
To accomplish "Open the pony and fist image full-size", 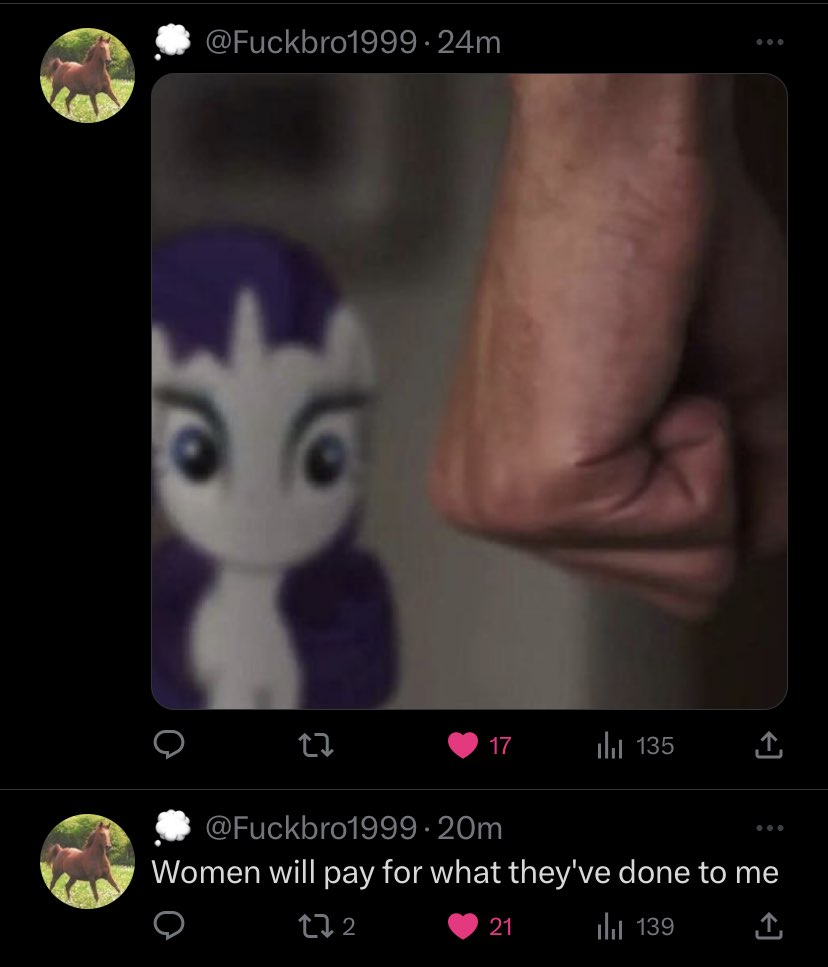I will coord(469,391).
